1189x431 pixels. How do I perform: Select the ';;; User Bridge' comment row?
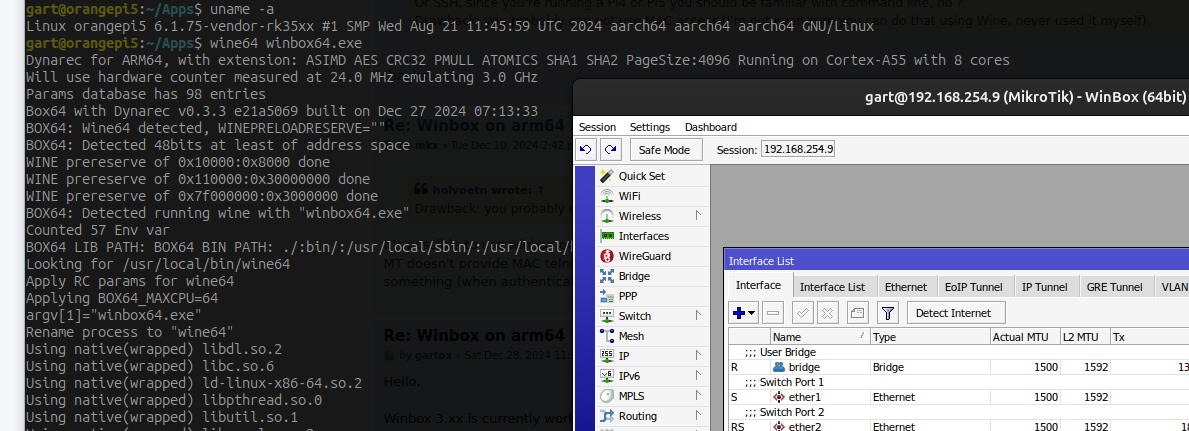tap(958, 352)
